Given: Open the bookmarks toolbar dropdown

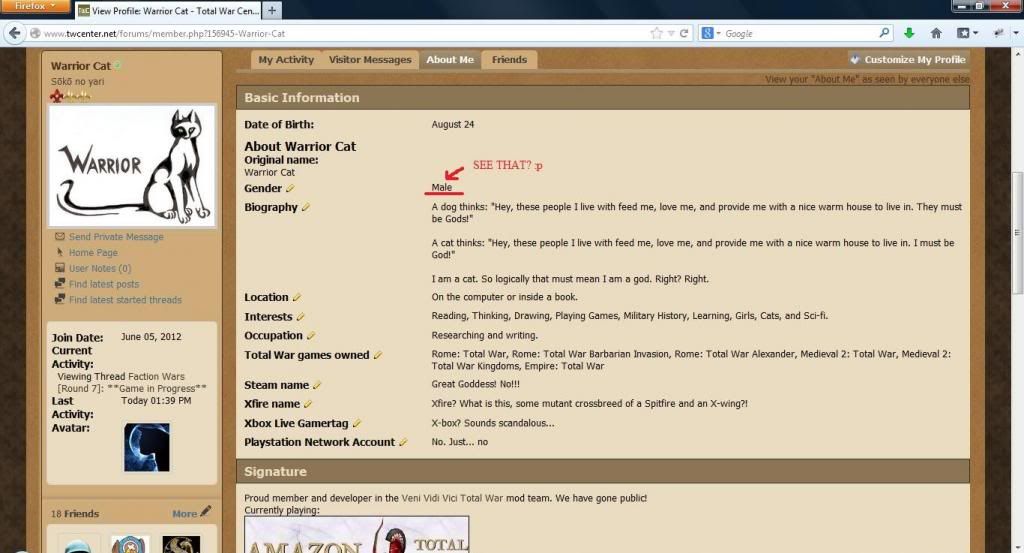Looking at the screenshot, I should point(966,33).
